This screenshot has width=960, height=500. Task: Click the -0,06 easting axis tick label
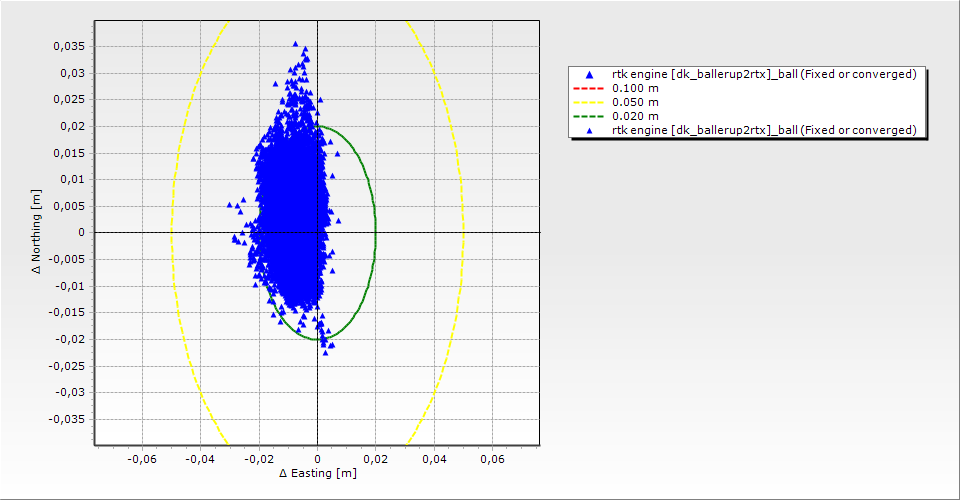(141, 459)
